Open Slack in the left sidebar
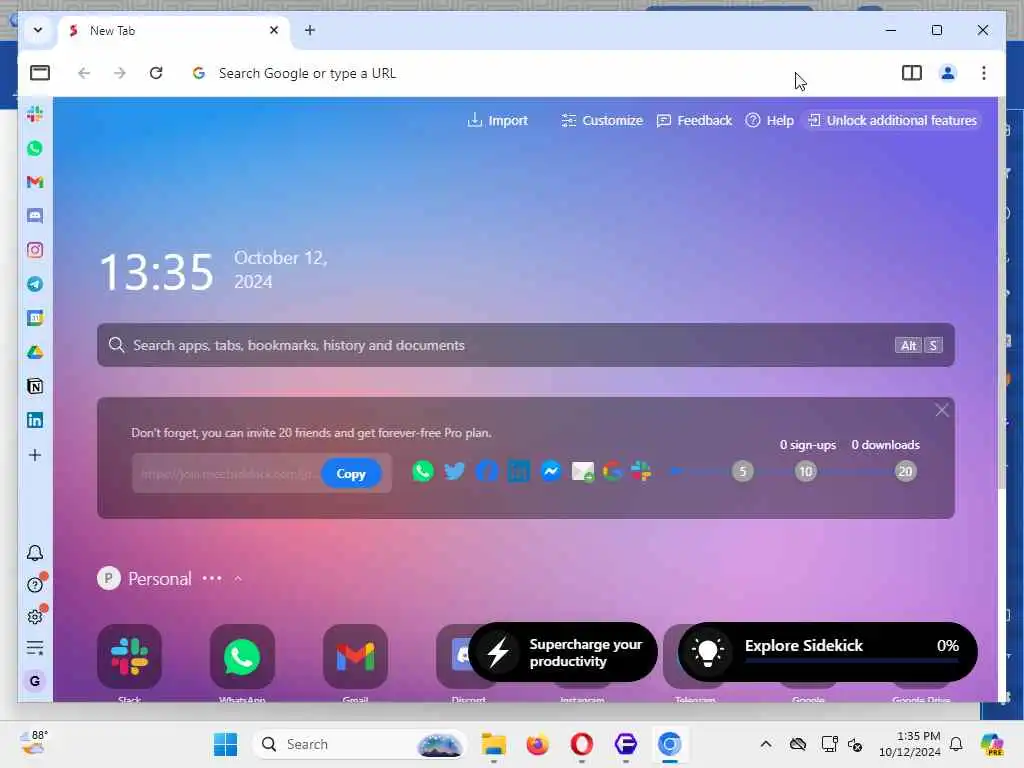1024x768 pixels. pos(35,114)
